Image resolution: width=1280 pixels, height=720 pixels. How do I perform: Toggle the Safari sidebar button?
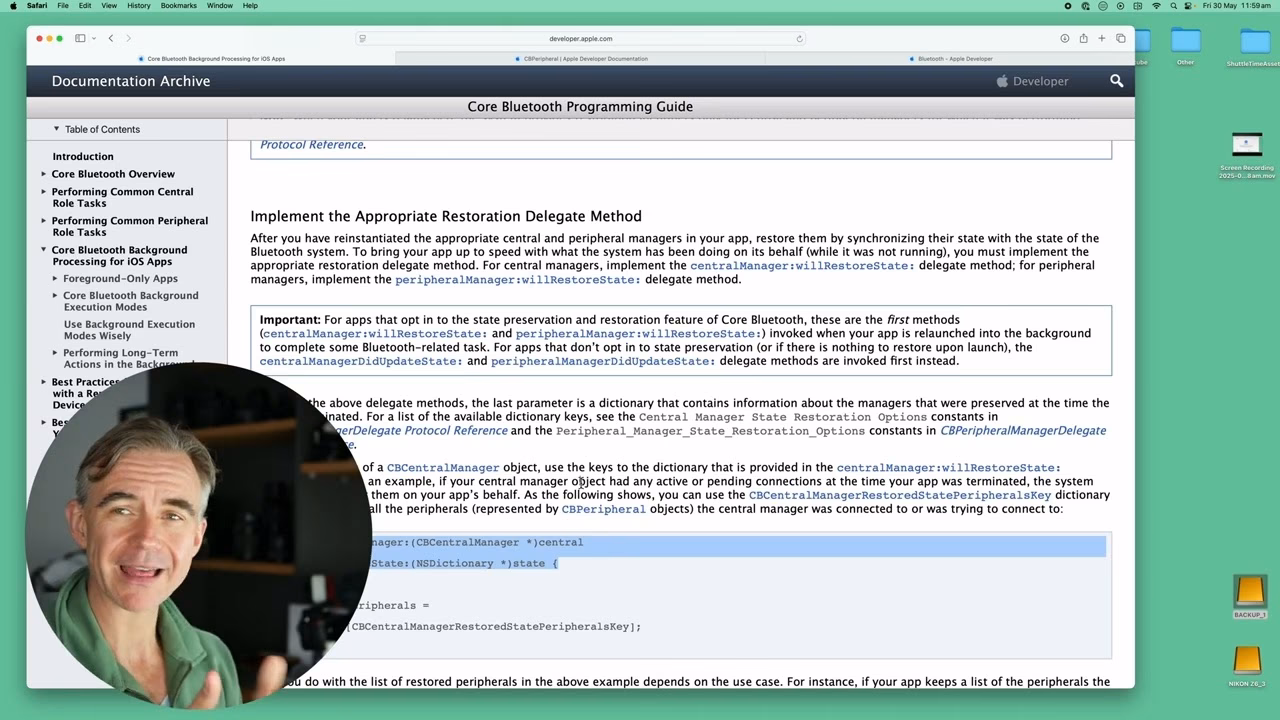pos(80,38)
